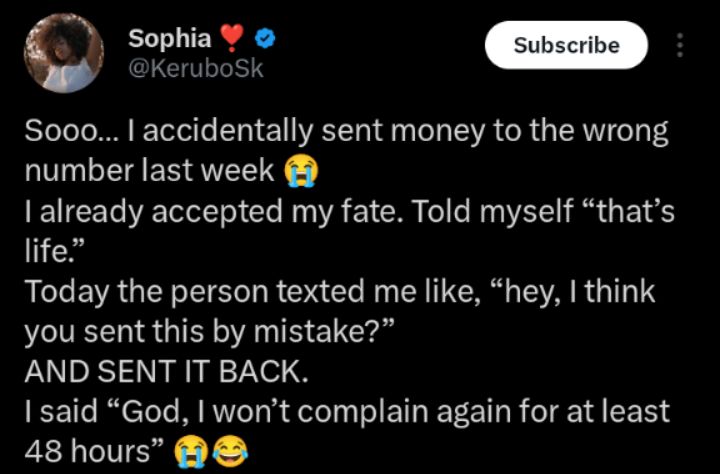
Task: Open the @KeruboSk handle link
Action: click(196, 70)
